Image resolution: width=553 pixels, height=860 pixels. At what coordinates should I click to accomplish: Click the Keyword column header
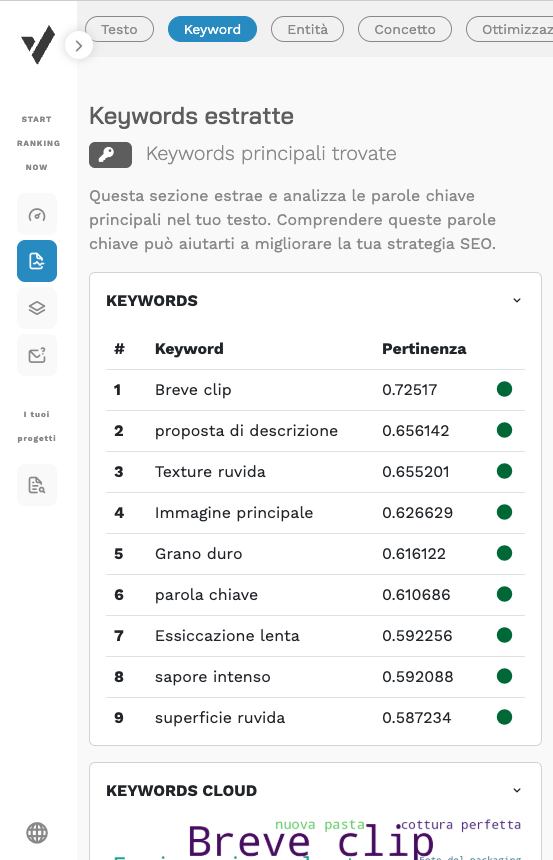pos(189,349)
